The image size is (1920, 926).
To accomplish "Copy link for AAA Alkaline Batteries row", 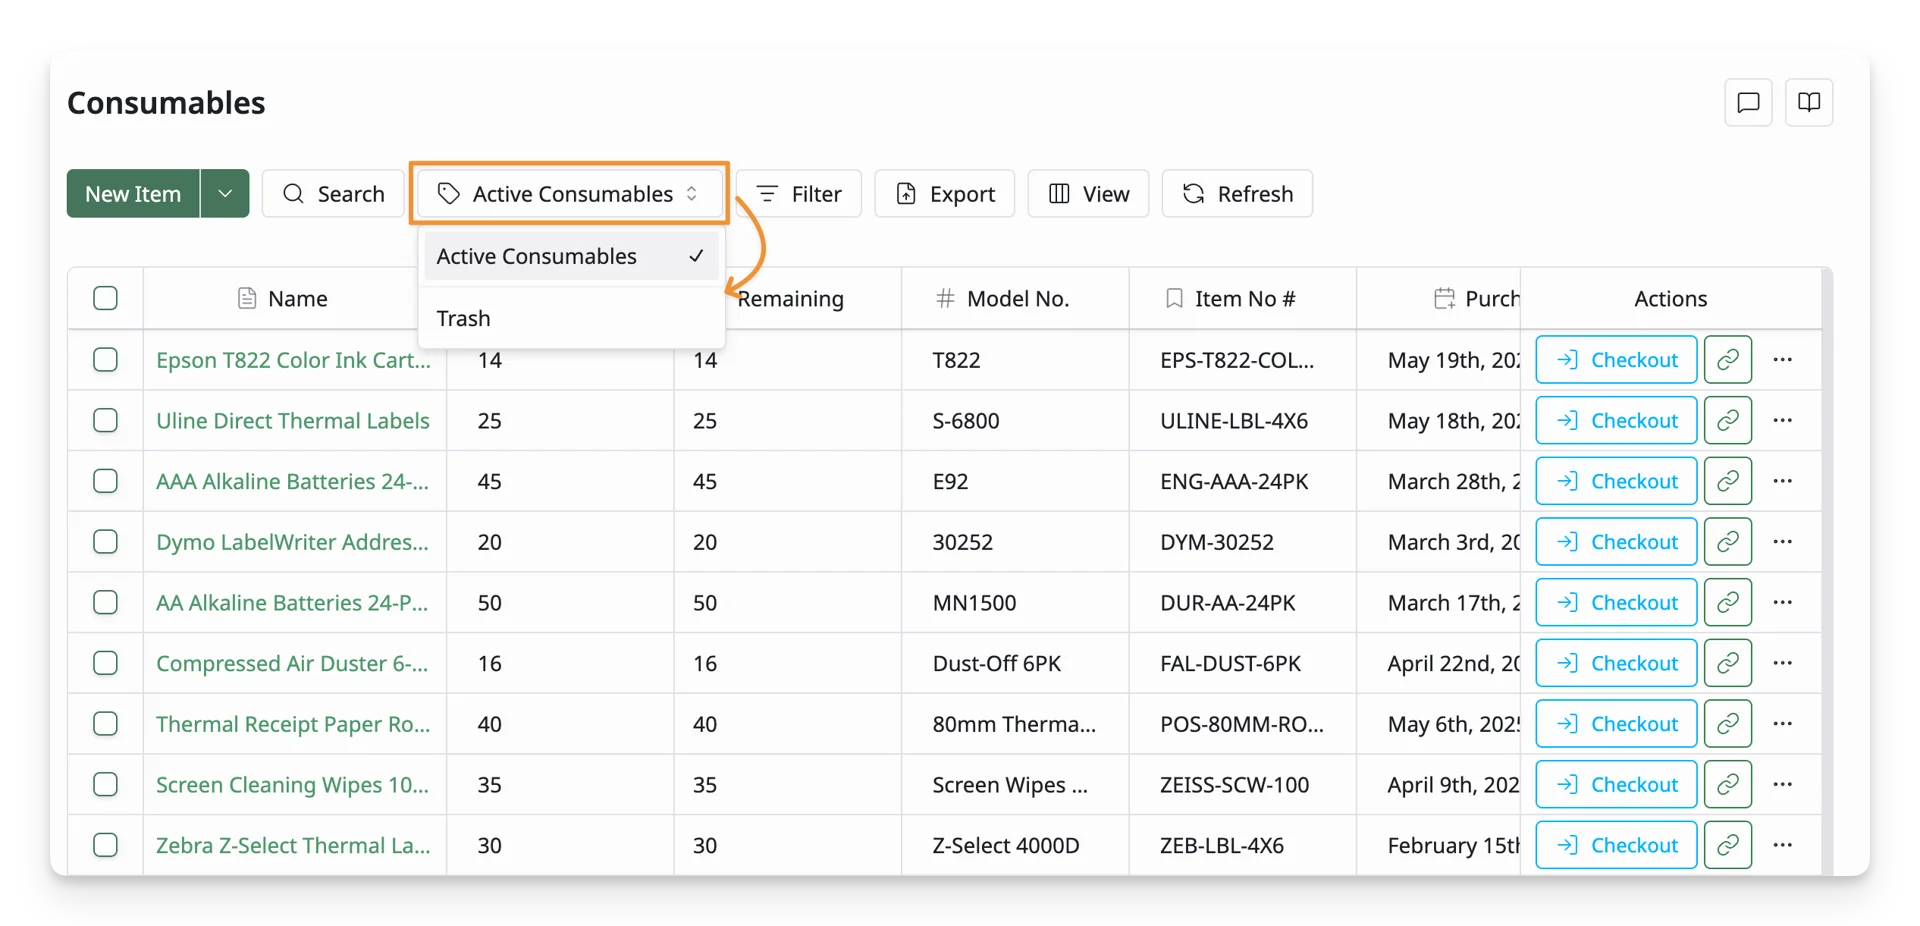I will click(1727, 481).
